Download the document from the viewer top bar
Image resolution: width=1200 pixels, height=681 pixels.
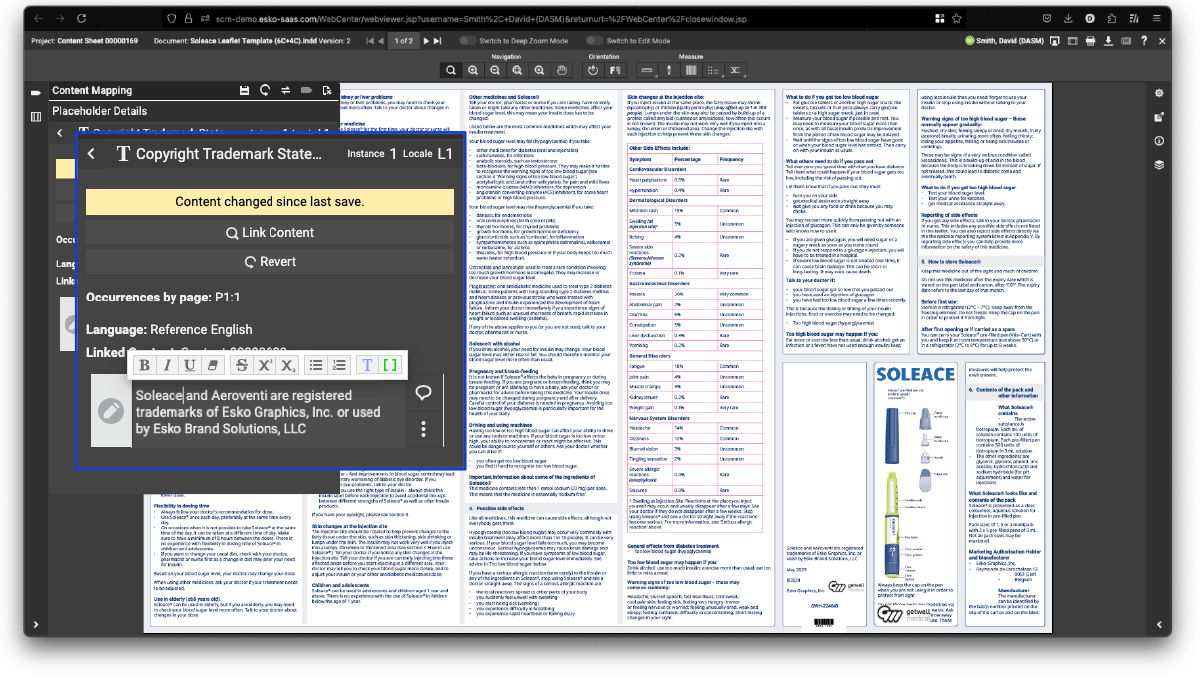[x=1108, y=40]
